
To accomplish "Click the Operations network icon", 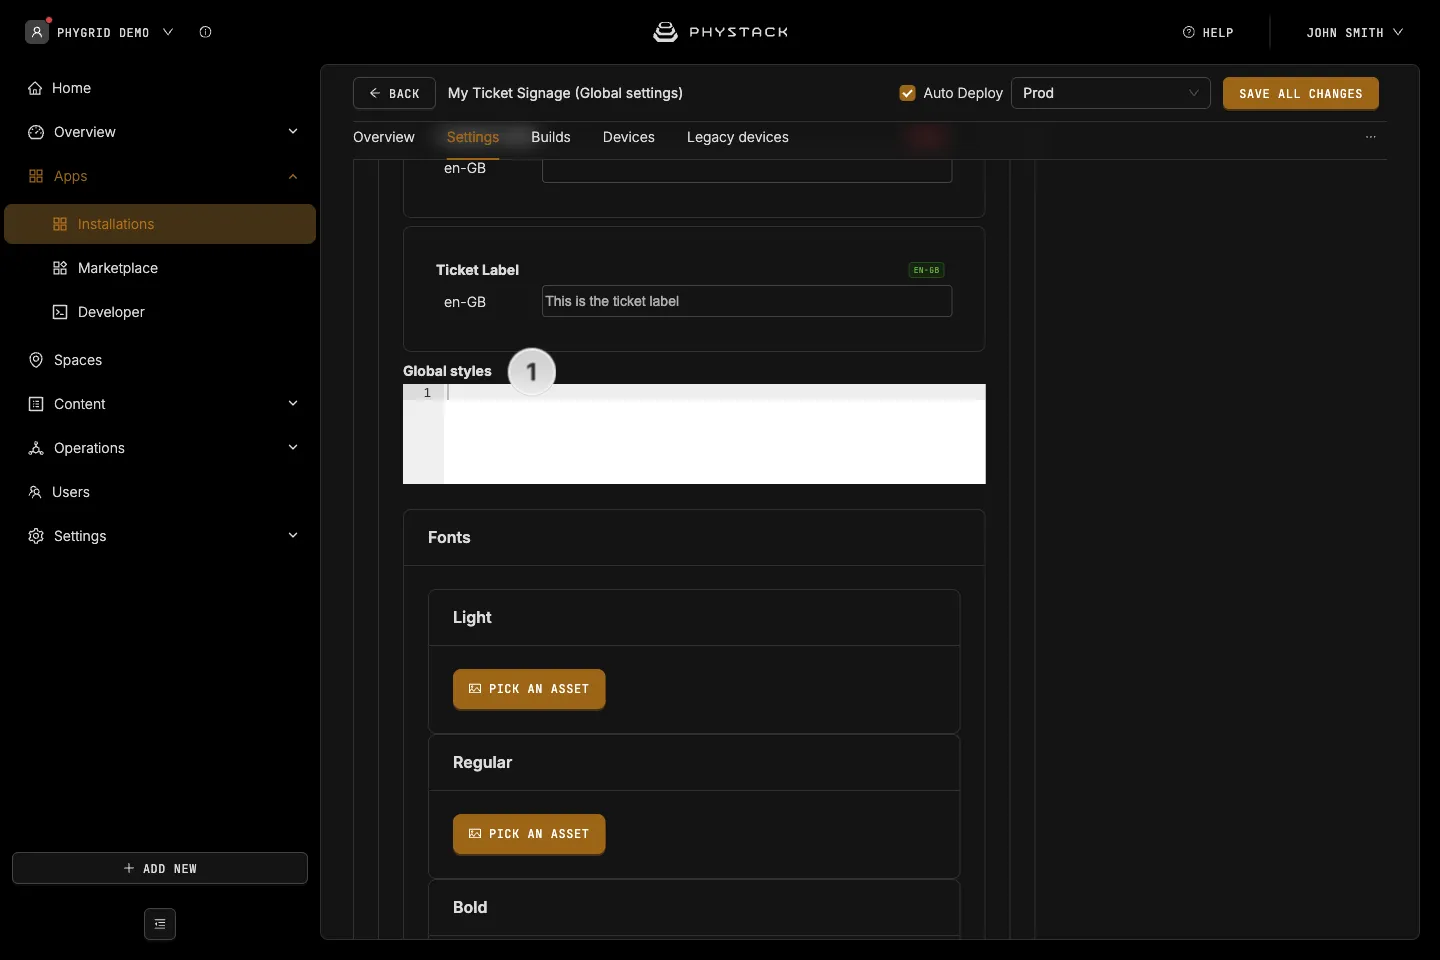I will tap(36, 448).
